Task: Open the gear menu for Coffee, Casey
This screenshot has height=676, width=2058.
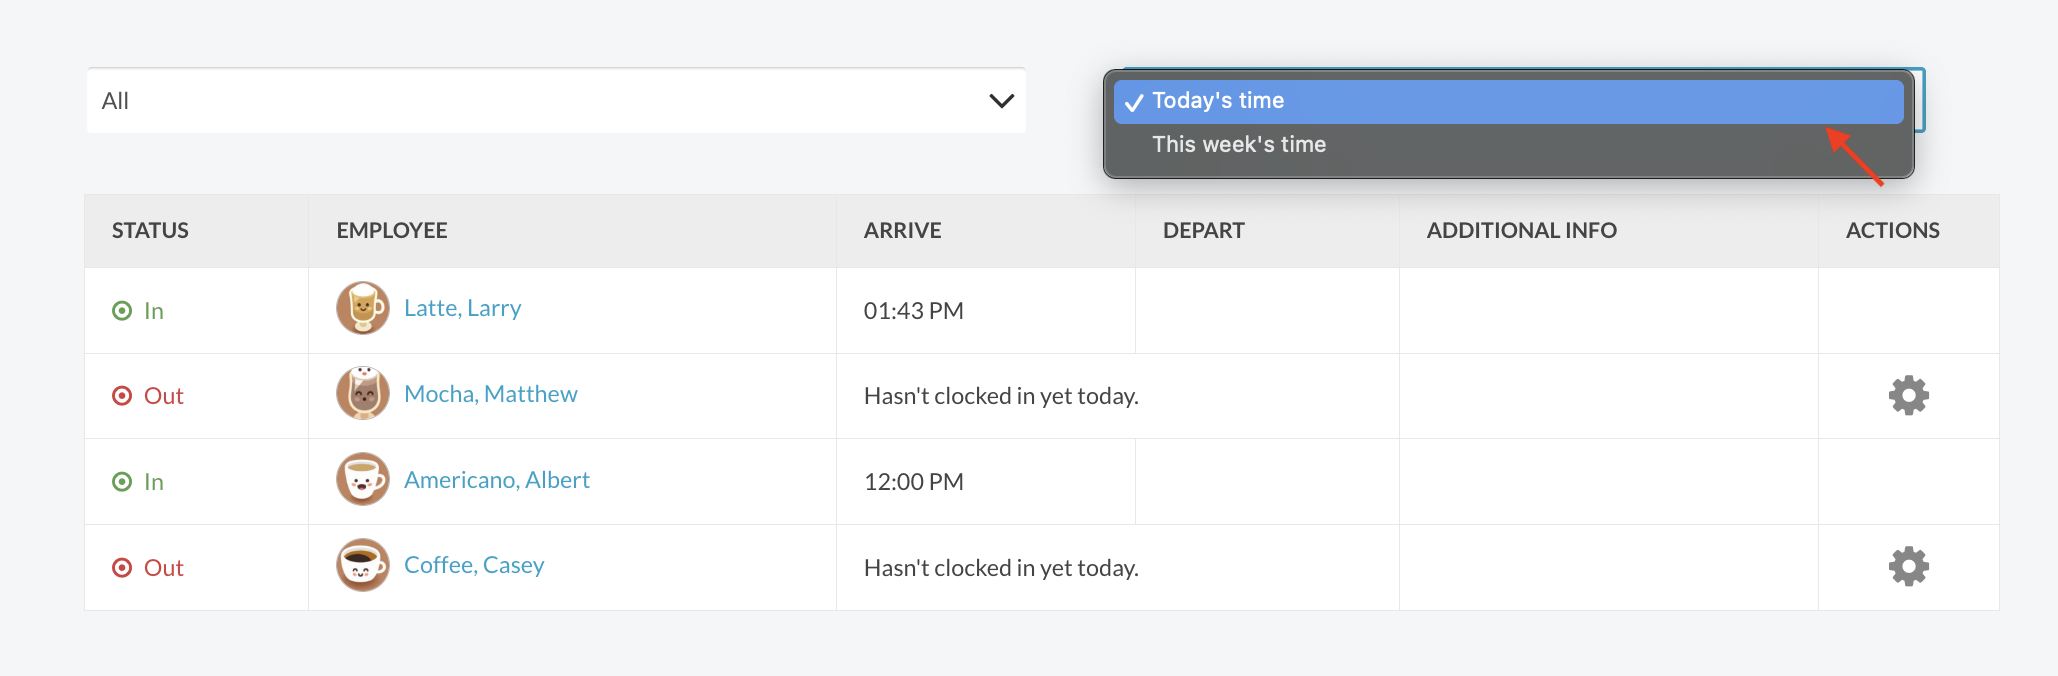Action: (1908, 567)
